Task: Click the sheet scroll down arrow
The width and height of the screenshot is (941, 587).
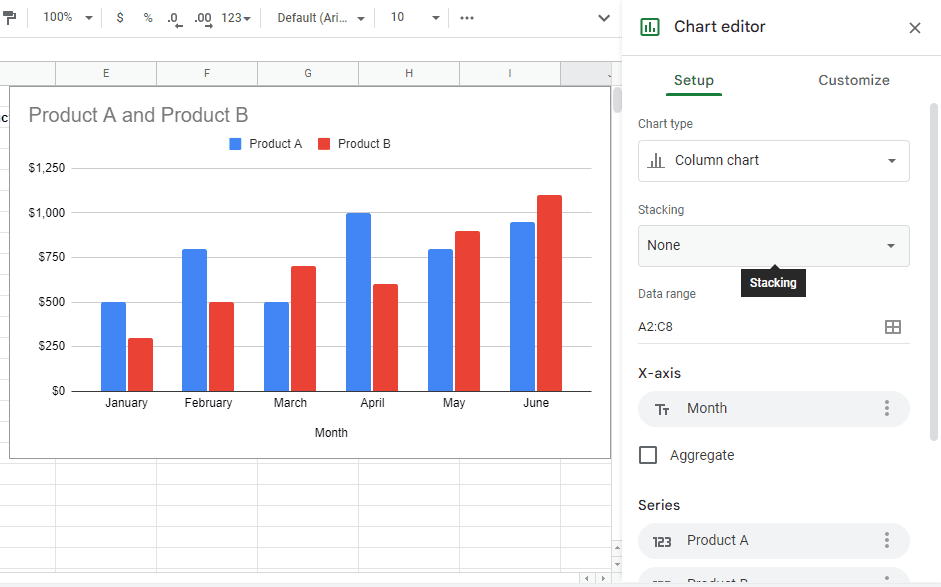Action: click(x=617, y=564)
